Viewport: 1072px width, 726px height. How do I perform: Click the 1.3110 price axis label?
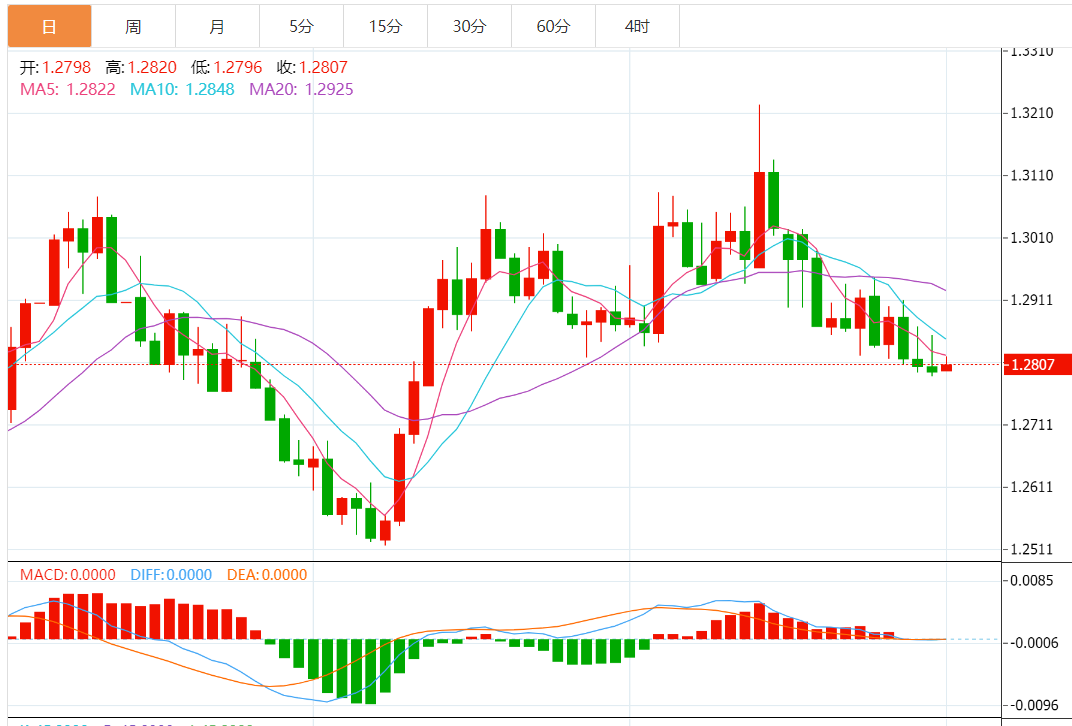coord(1032,176)
